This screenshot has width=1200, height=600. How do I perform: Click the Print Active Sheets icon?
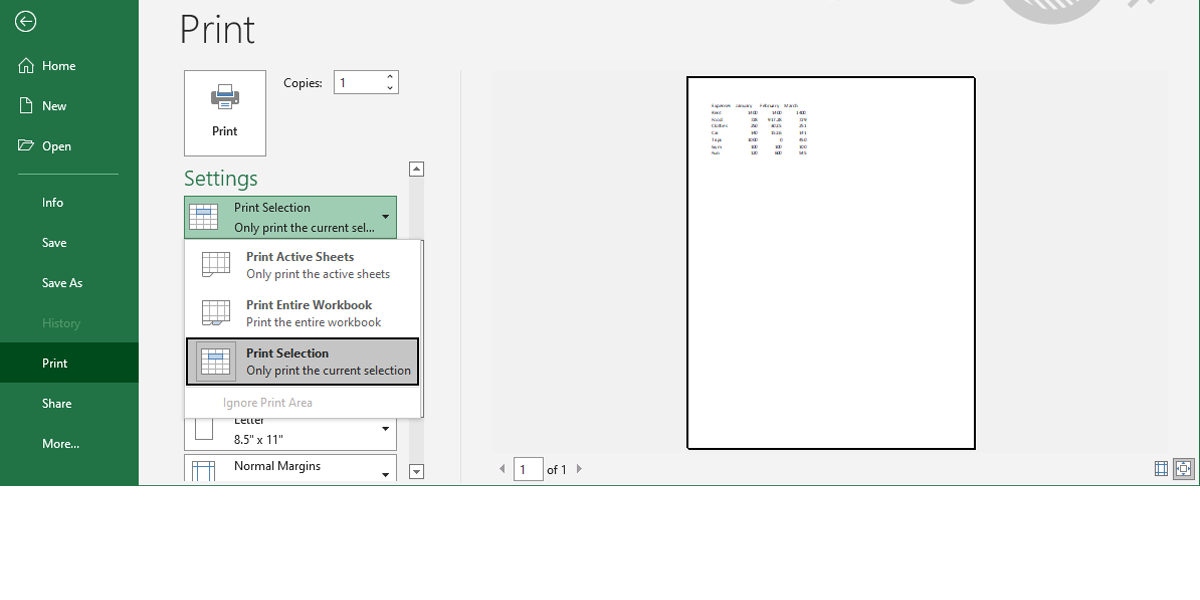click(216, 265)
